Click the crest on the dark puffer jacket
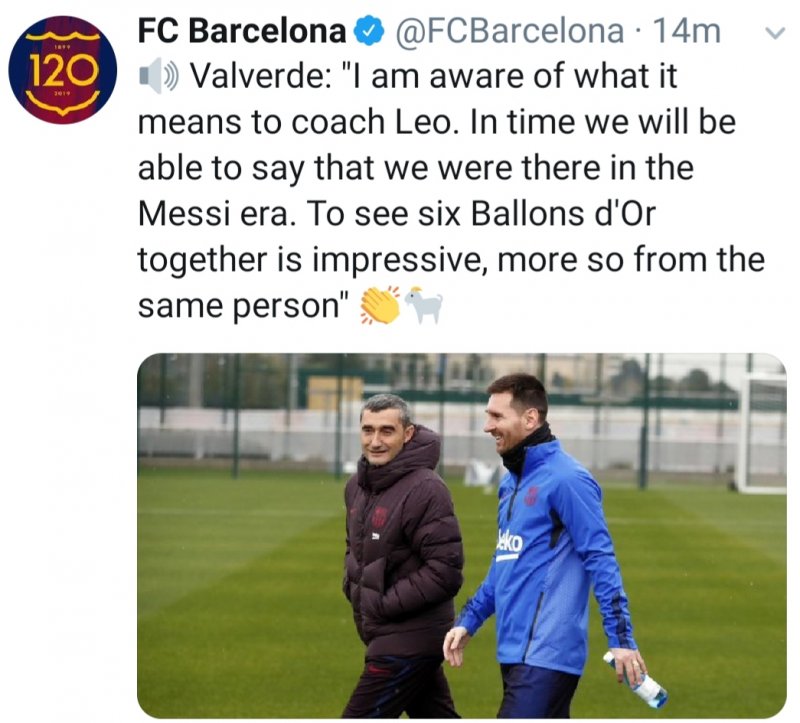This screenshot has height=723, width=800. coord(381,517)
